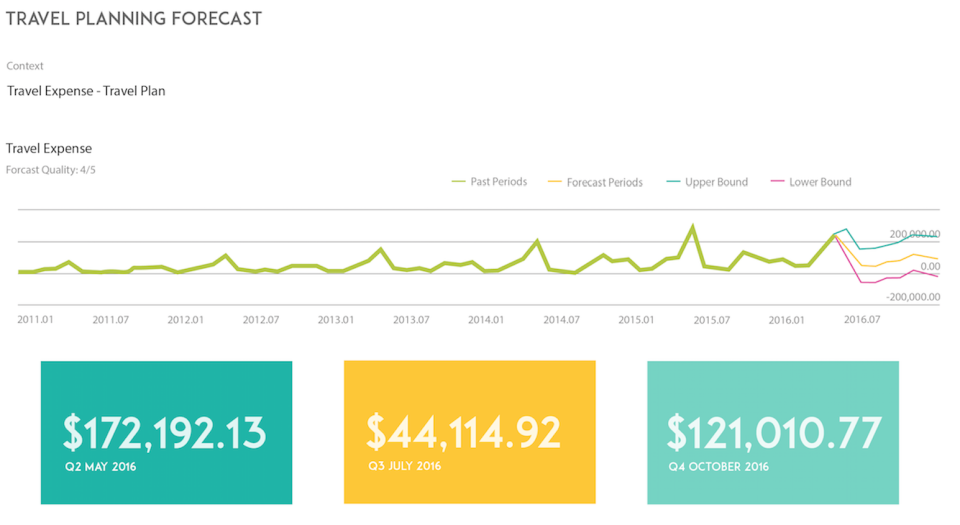Viewport: 960px width, 525px height.
Task: Toggle the Past Periods legend entry
Action: click(497, 182)
